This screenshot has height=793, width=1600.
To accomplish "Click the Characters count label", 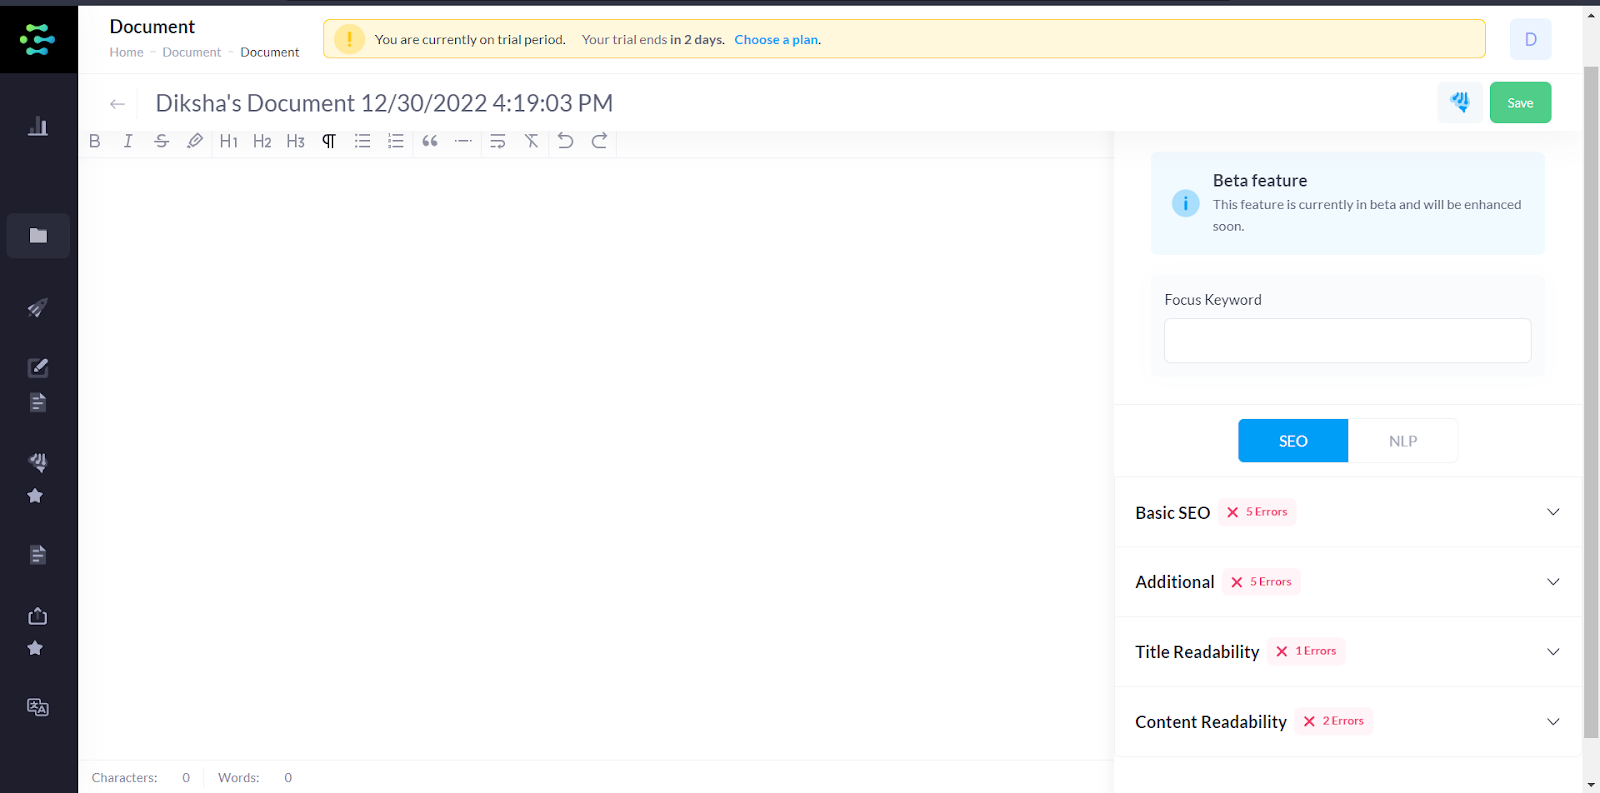I will click(x=124, y=778).
